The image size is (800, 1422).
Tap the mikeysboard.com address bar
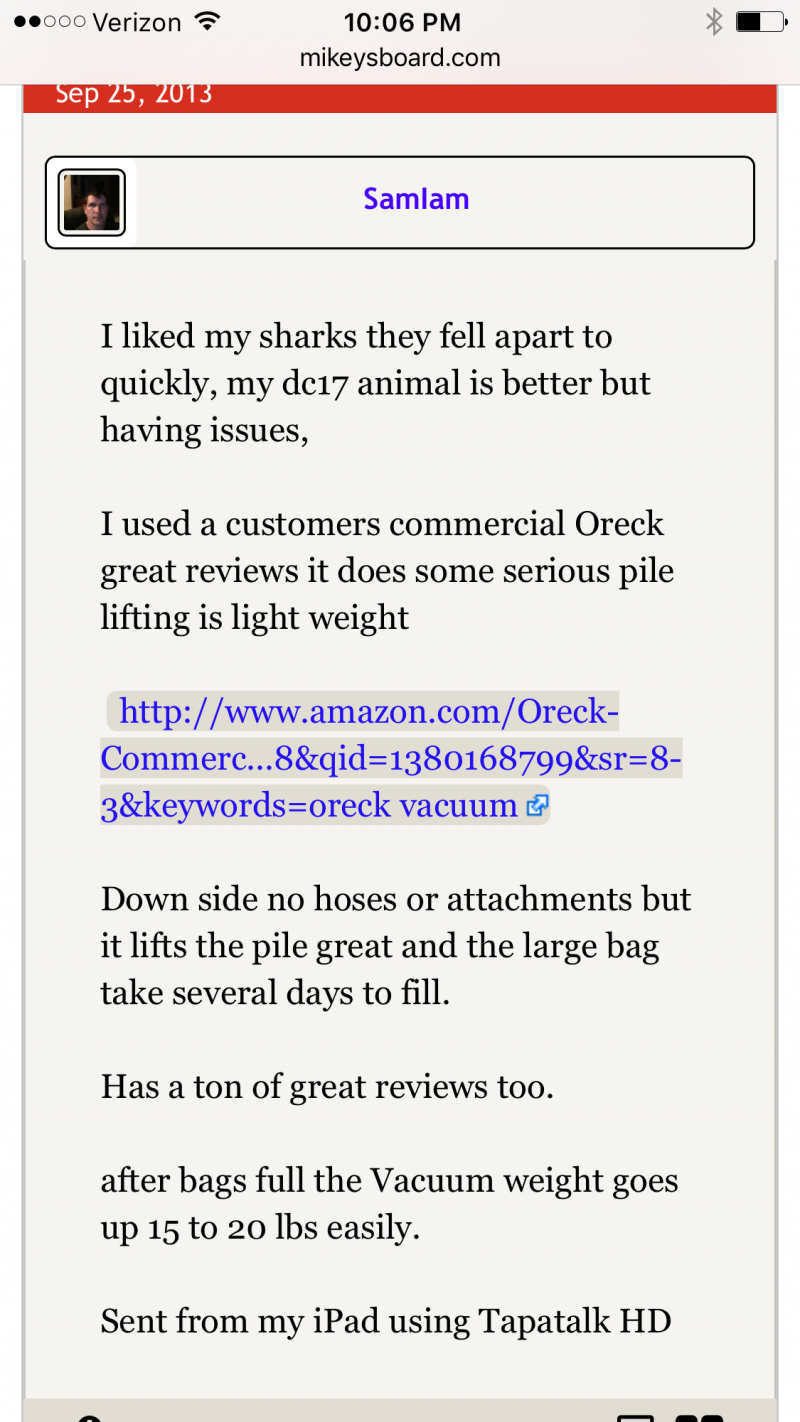point(400,58)
